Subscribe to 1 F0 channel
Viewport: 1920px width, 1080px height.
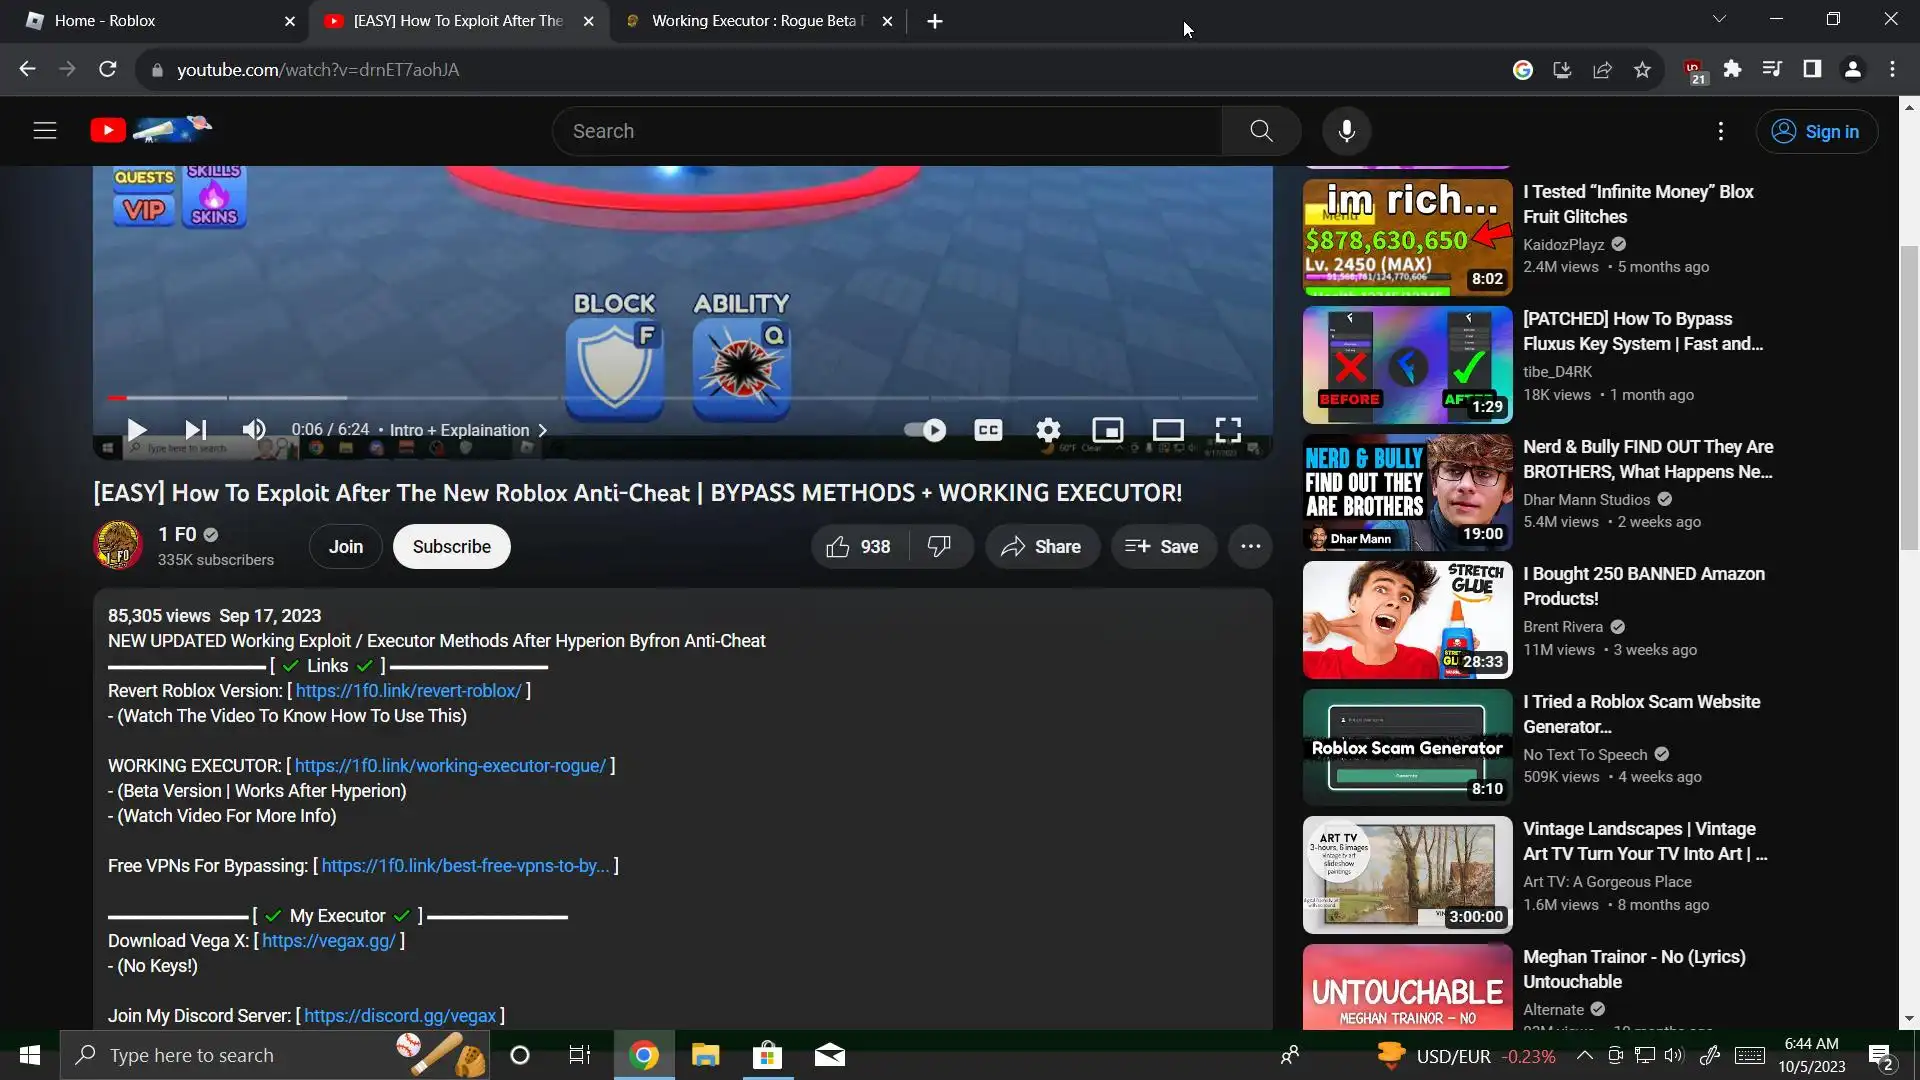(451, 547)
